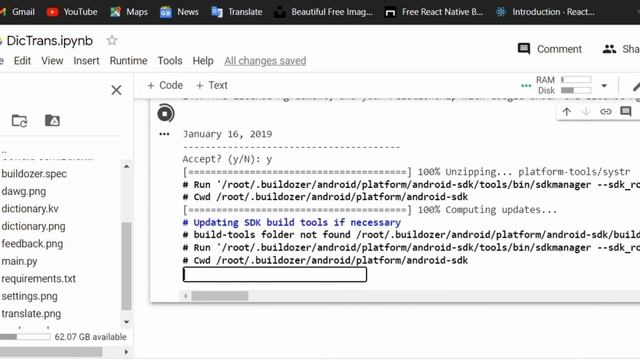The width and height of the screenshot is (640, 360).
Task: Open Introduction - React bookmark
Action: point(545,12)
